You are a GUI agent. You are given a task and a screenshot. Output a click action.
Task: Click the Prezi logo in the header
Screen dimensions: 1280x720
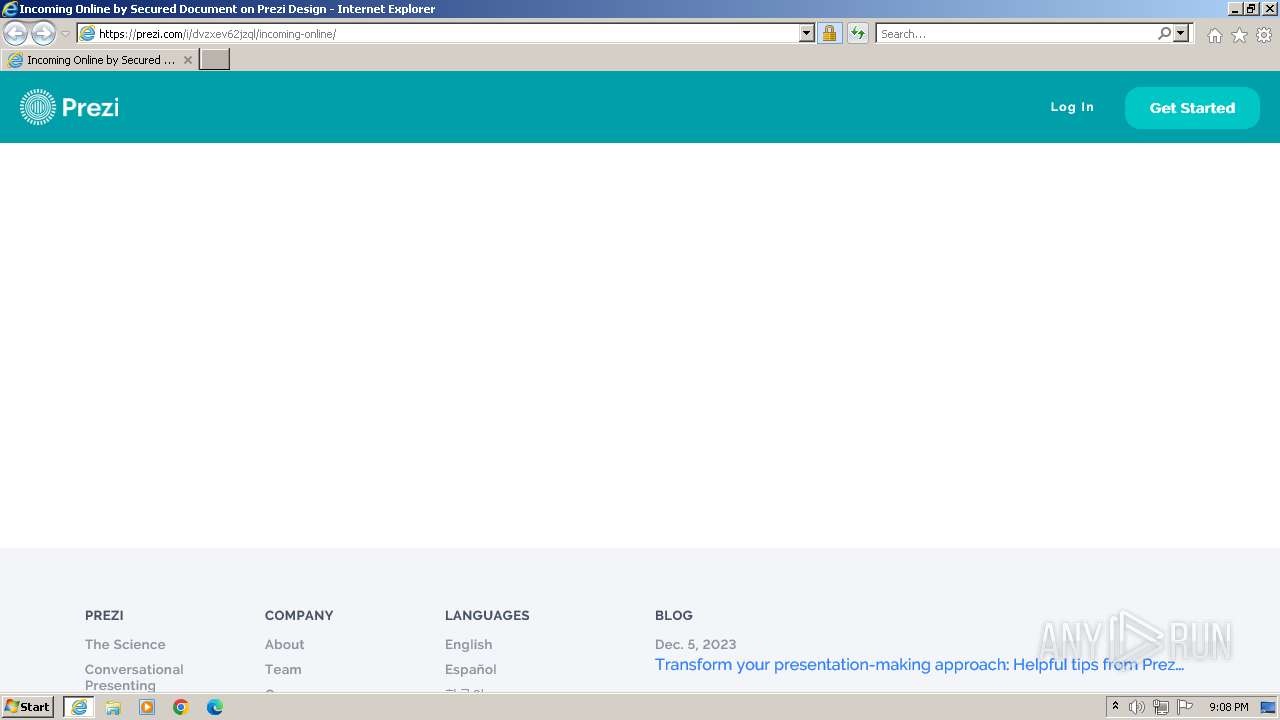(69, 107)
